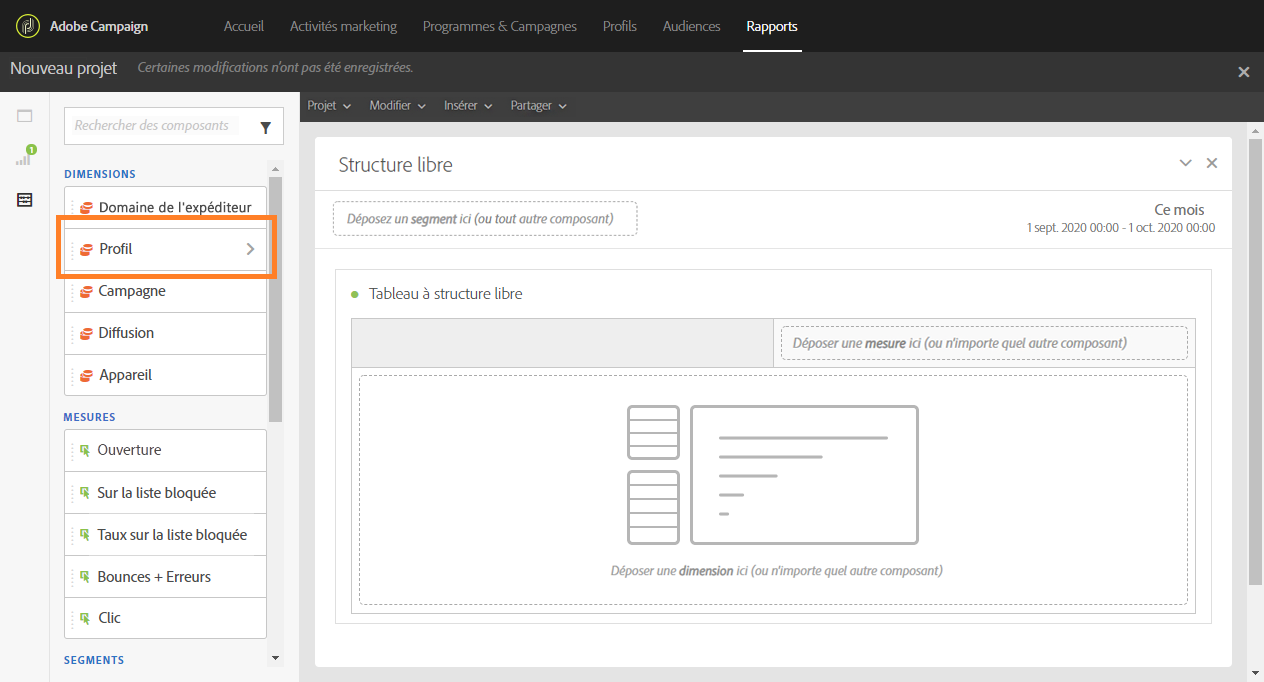Click the Ce mois date range

1179,210
